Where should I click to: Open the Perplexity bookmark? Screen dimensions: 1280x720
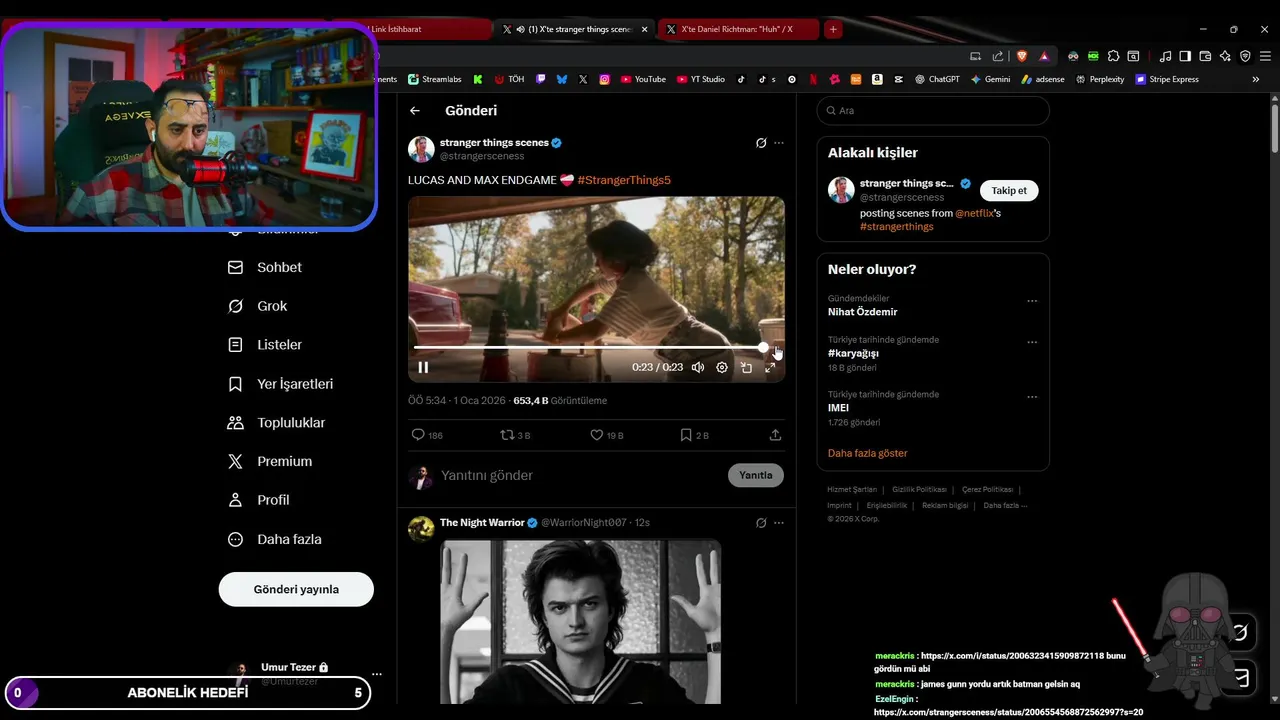click(x=1100, y=79)
